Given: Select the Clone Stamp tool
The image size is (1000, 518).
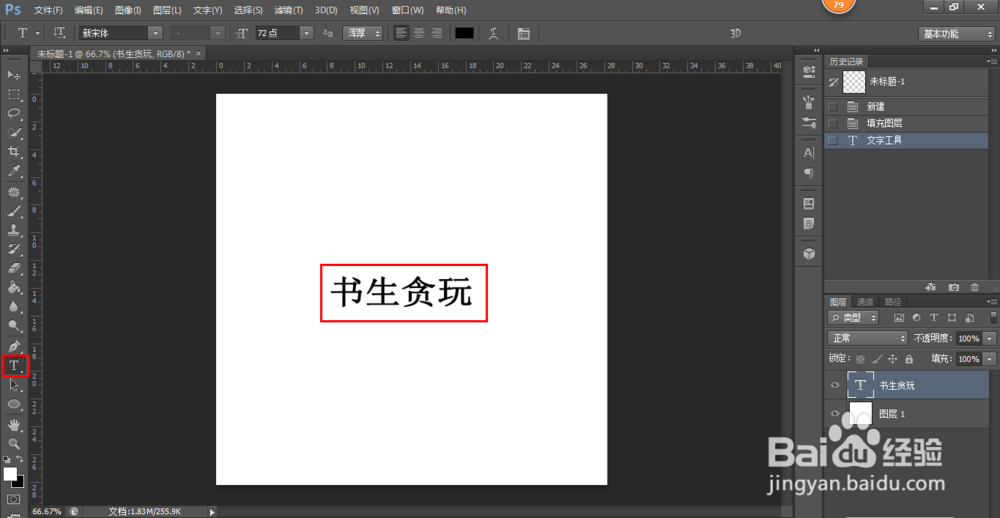Looking at the screenshot, I should point(14,230).
